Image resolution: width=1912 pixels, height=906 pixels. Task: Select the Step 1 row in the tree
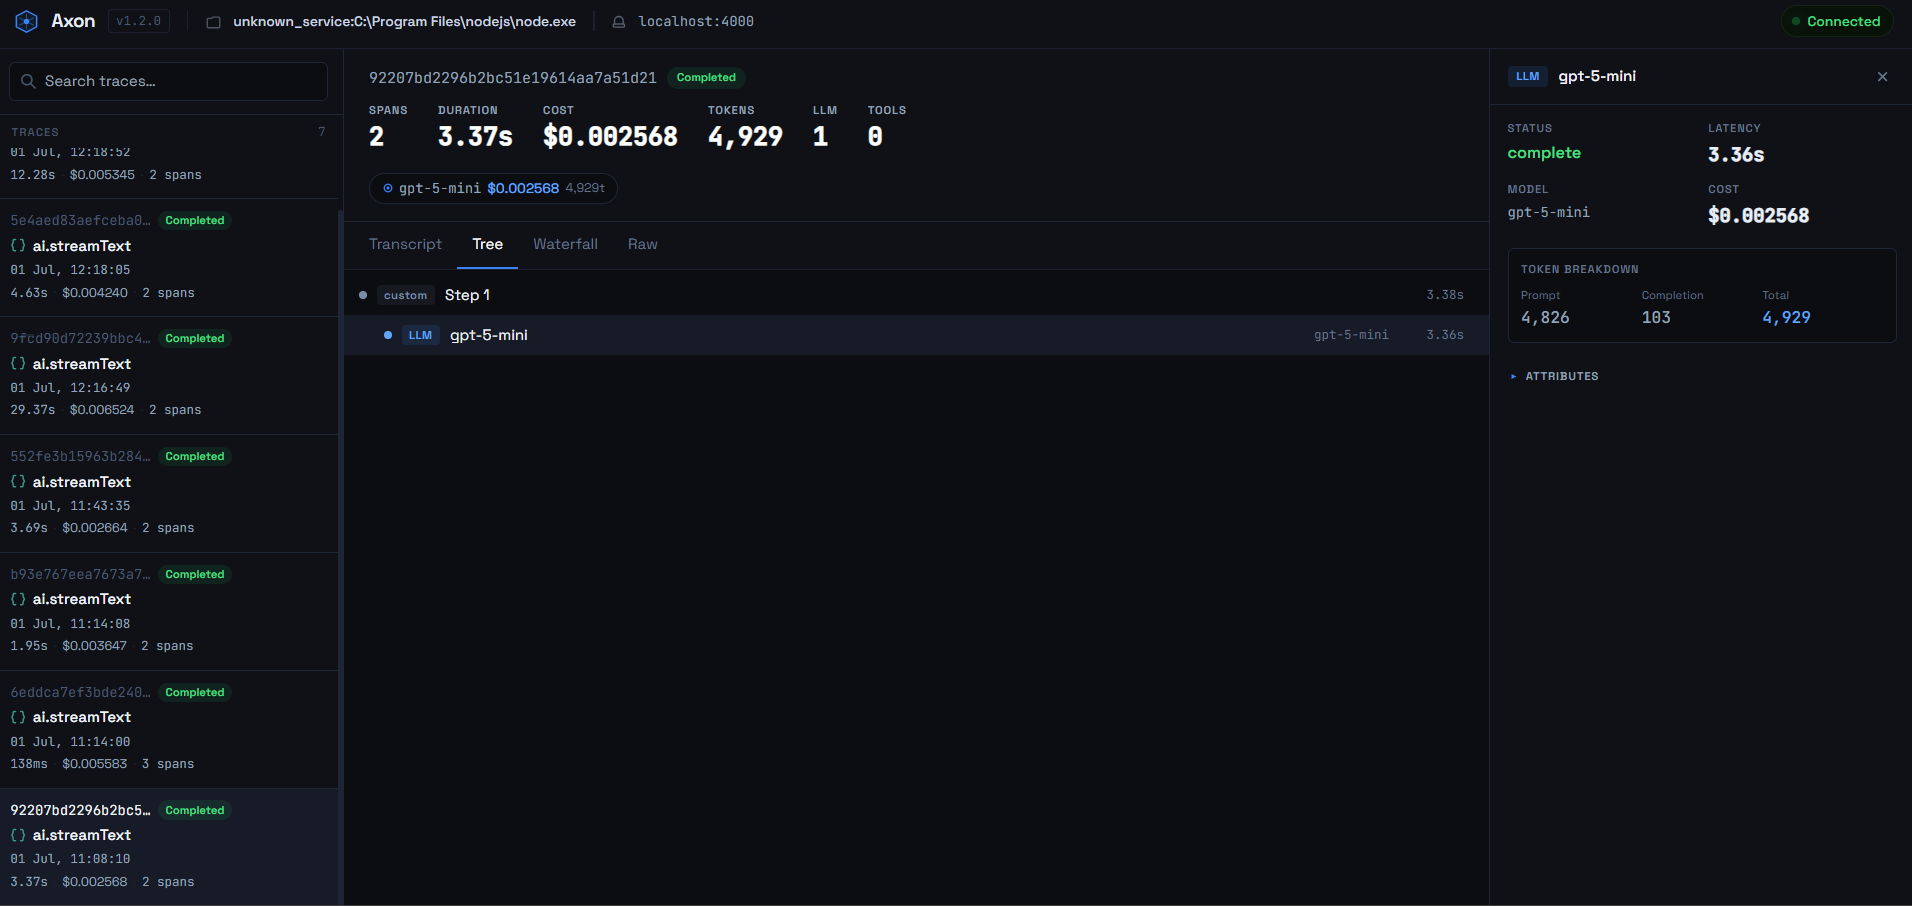[x=916, y=295]
